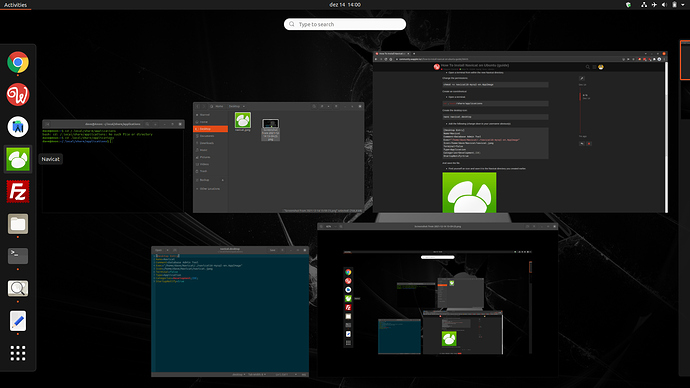Open the white circular blue-logo dock app
This screenshot has height=388, width=690.
pyautogui.click(x=18, y=127)
